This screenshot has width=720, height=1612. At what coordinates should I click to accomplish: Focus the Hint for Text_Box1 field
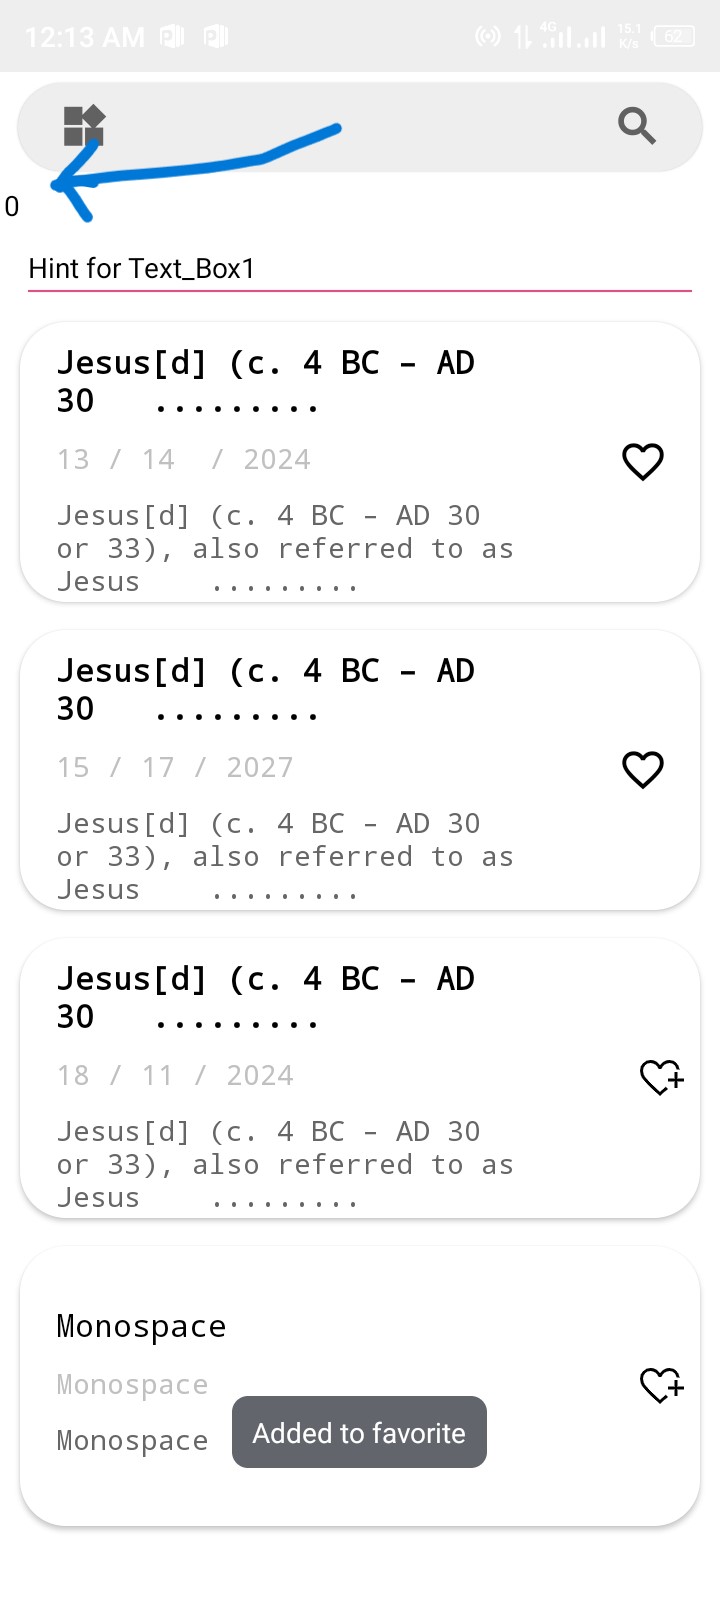(x=360, y=268)
